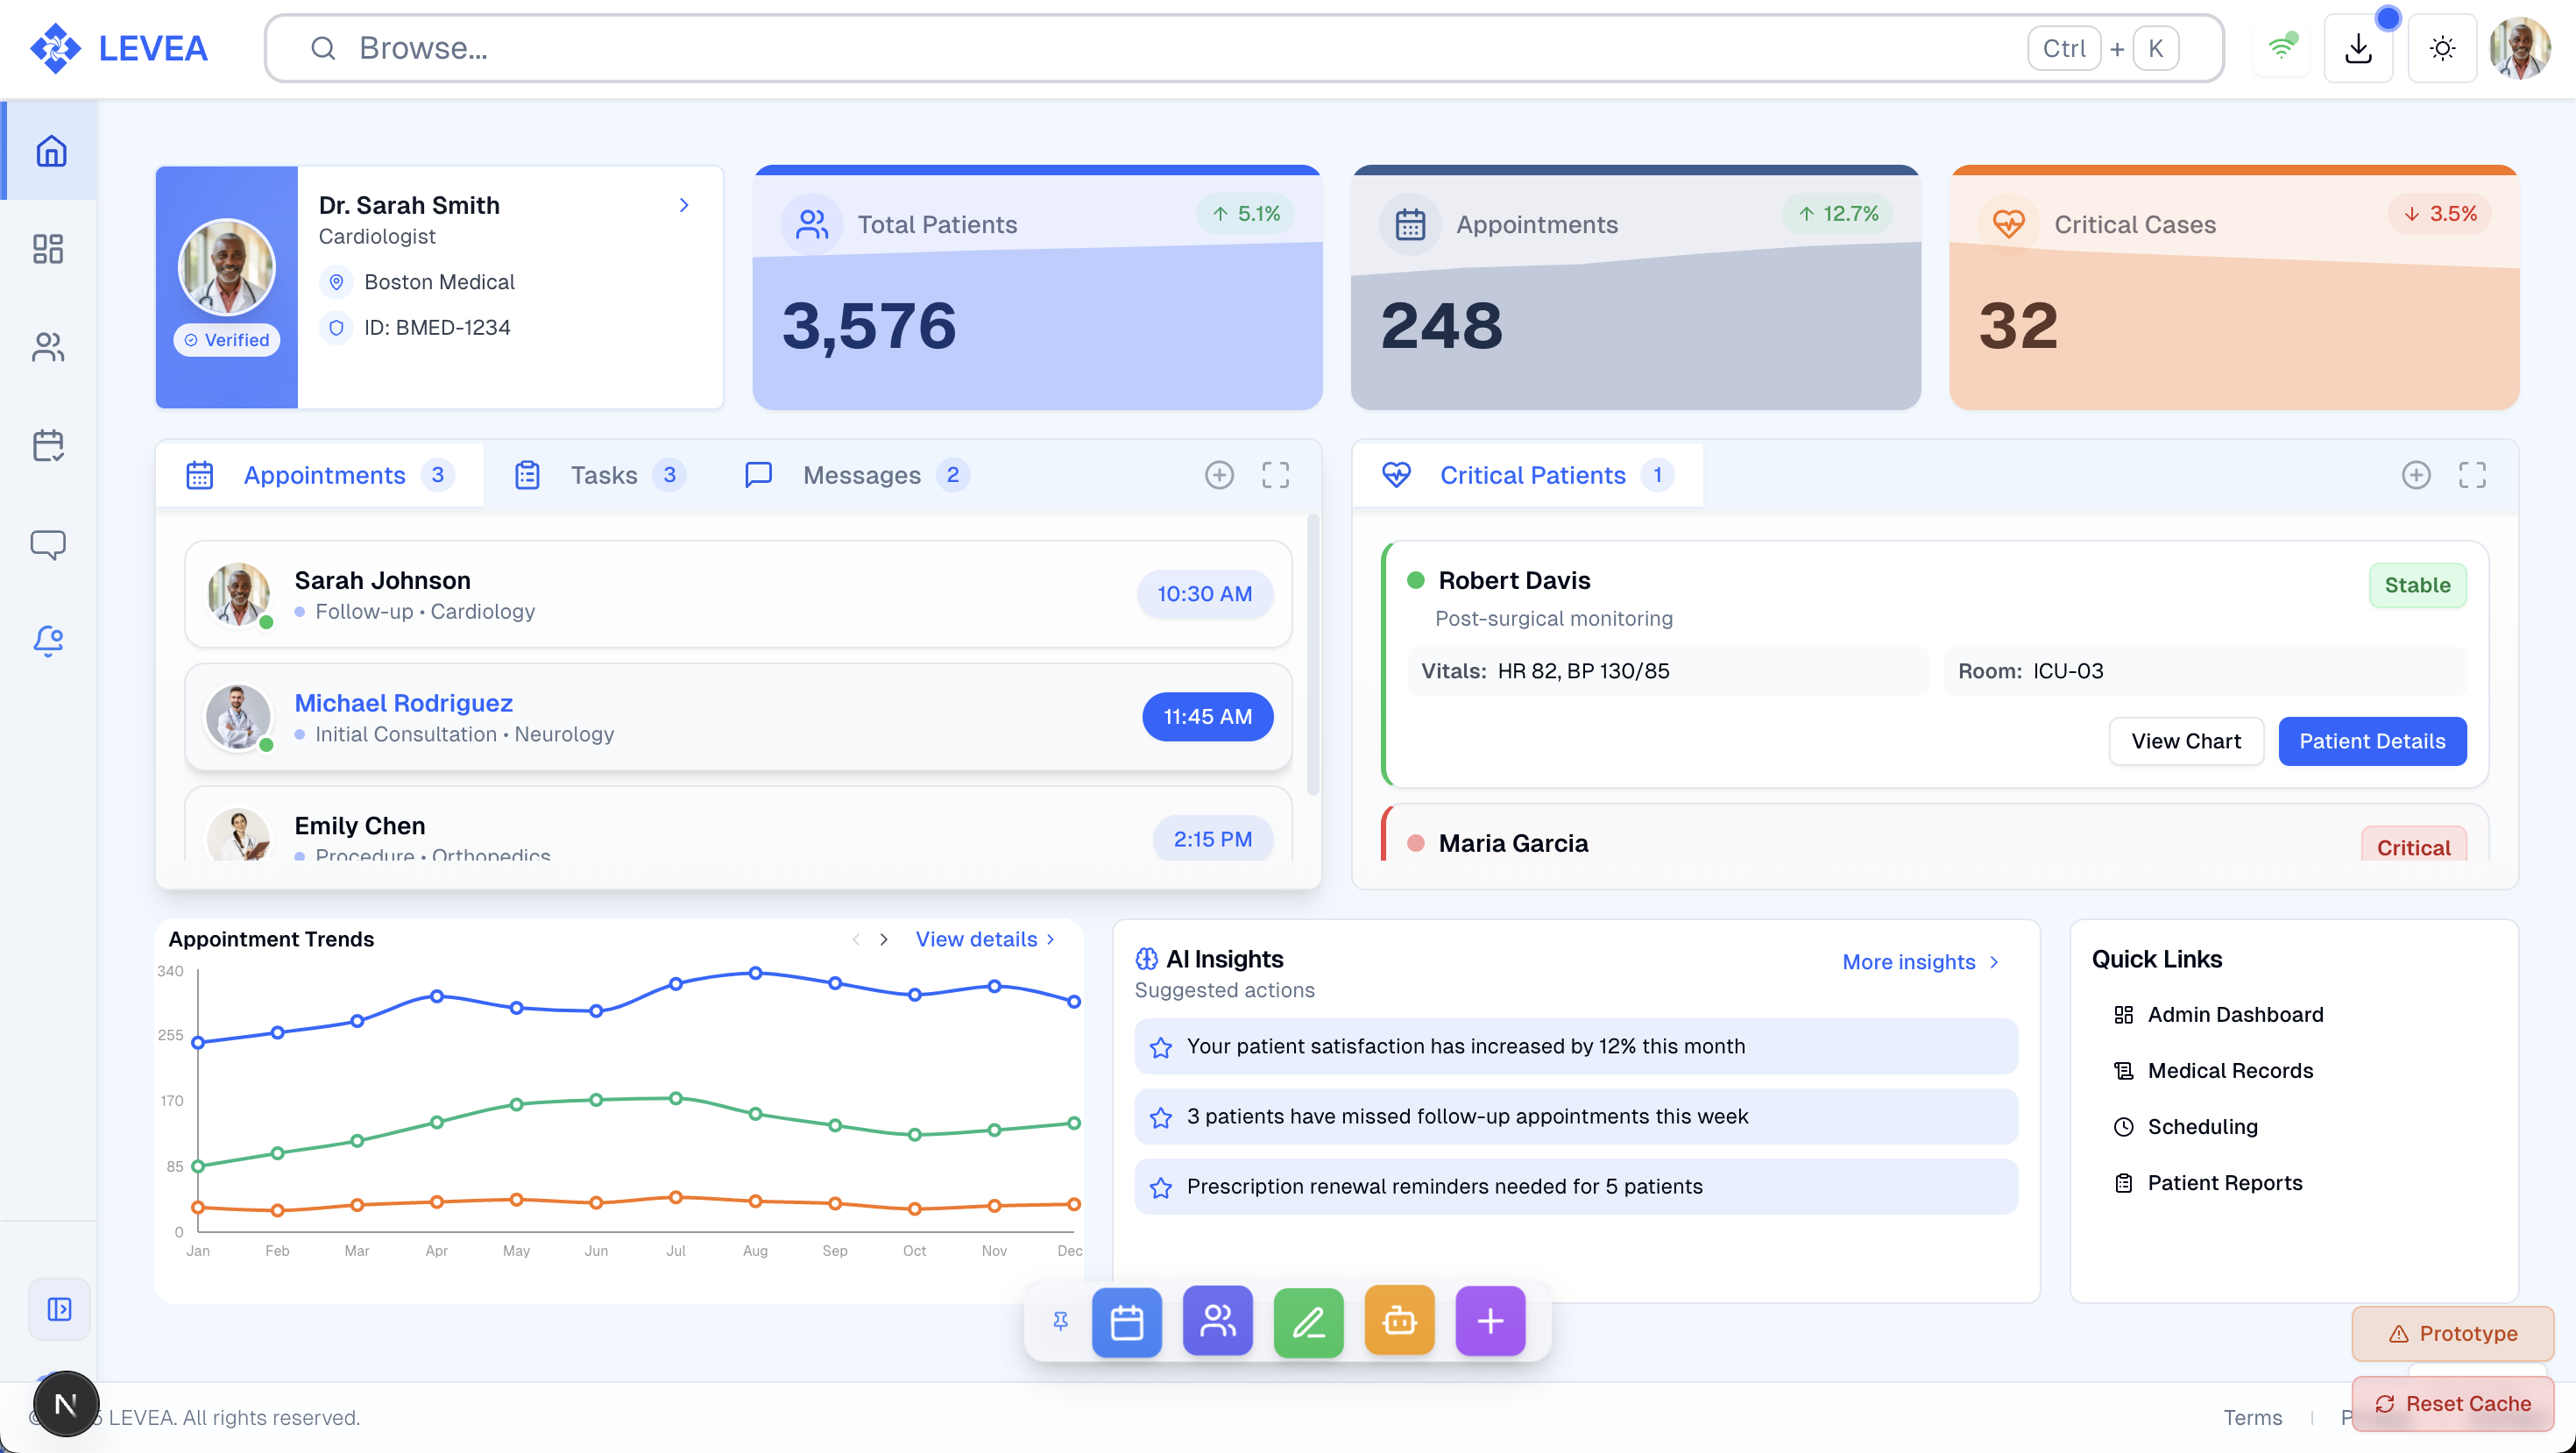Image resolution: width=2576 pixels, height=1453 pixels.
Task: Click the download icon in the top bar
Action: pyautogui.click(x=2359, y=47)
